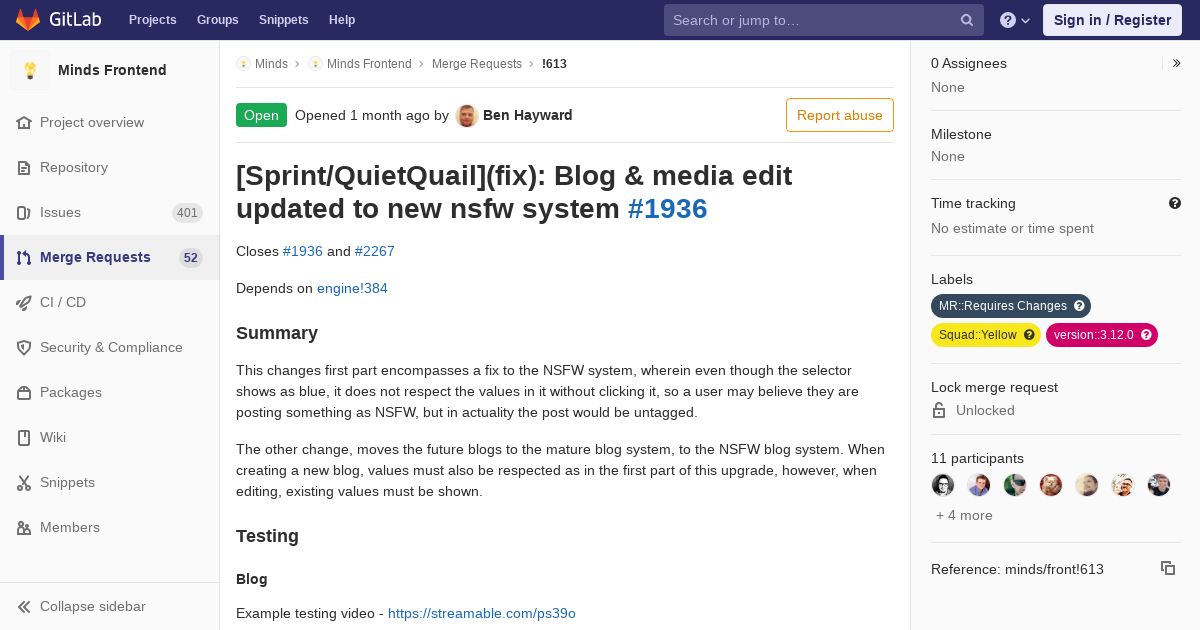The height and width of the screenshot is (630, 1200).
Task: Click the Security & Compliance shield icon
Action: pyautogui.click(x=24, y=347)
